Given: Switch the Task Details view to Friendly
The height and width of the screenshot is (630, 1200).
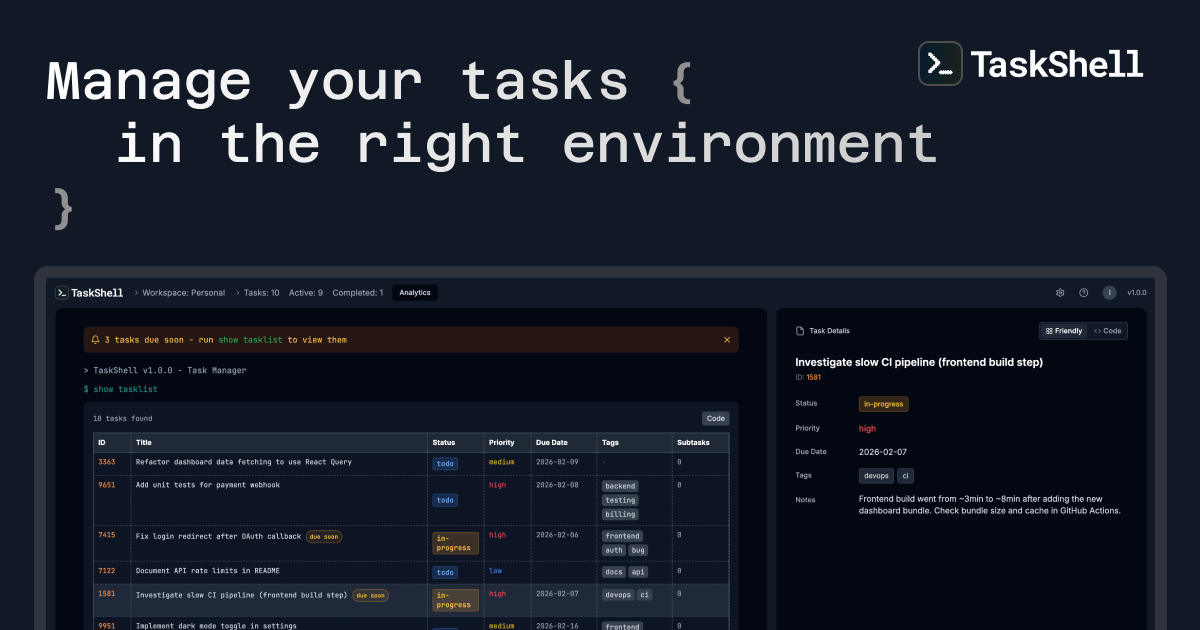Looking at the screenshot, I should (1064, 330).
